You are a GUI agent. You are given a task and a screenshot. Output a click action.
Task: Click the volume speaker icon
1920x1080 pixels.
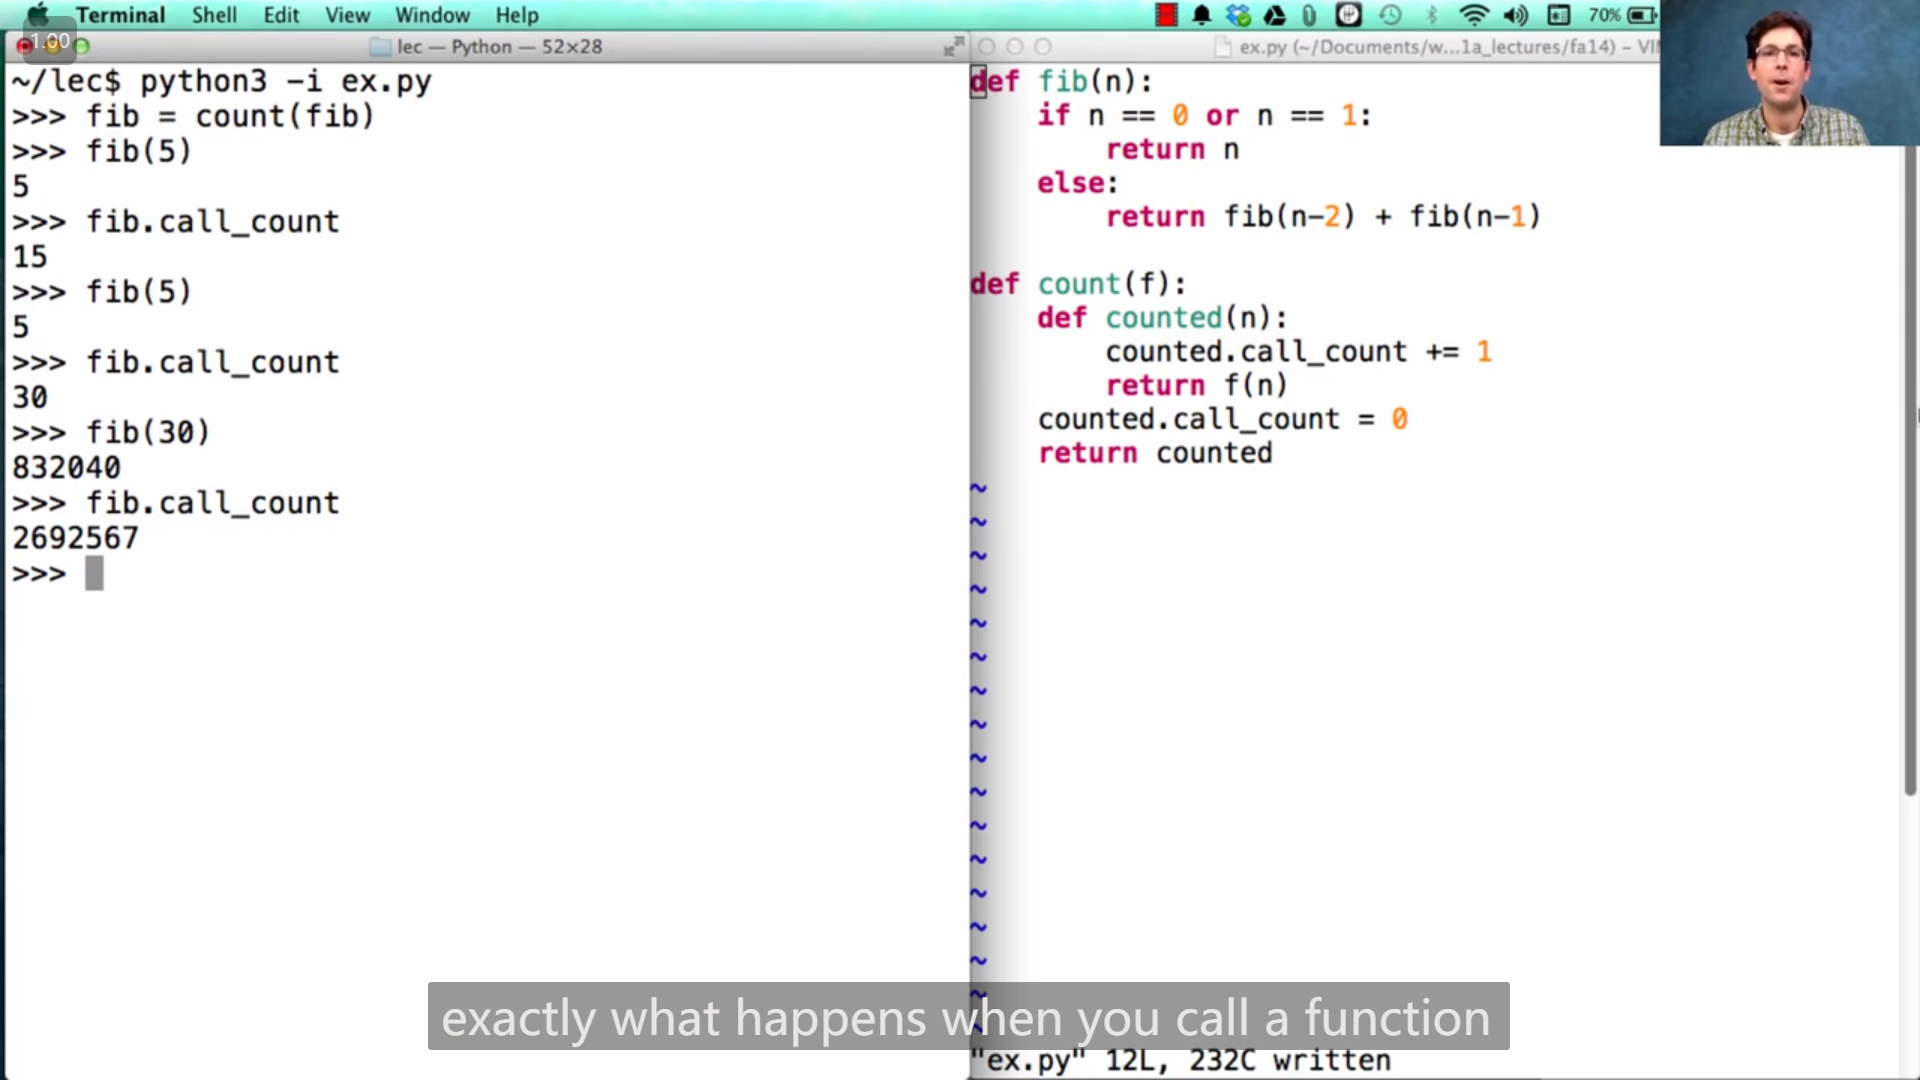tap(1515, 15)
